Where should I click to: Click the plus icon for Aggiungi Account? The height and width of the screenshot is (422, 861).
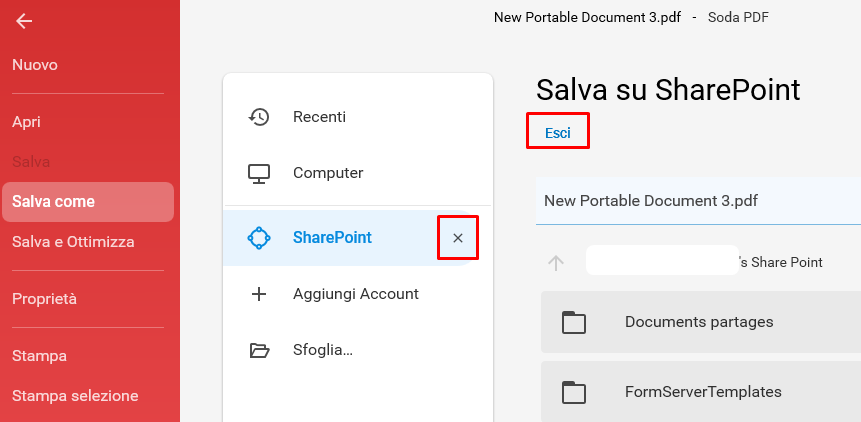pyautogui.click(x=259, y=294)
